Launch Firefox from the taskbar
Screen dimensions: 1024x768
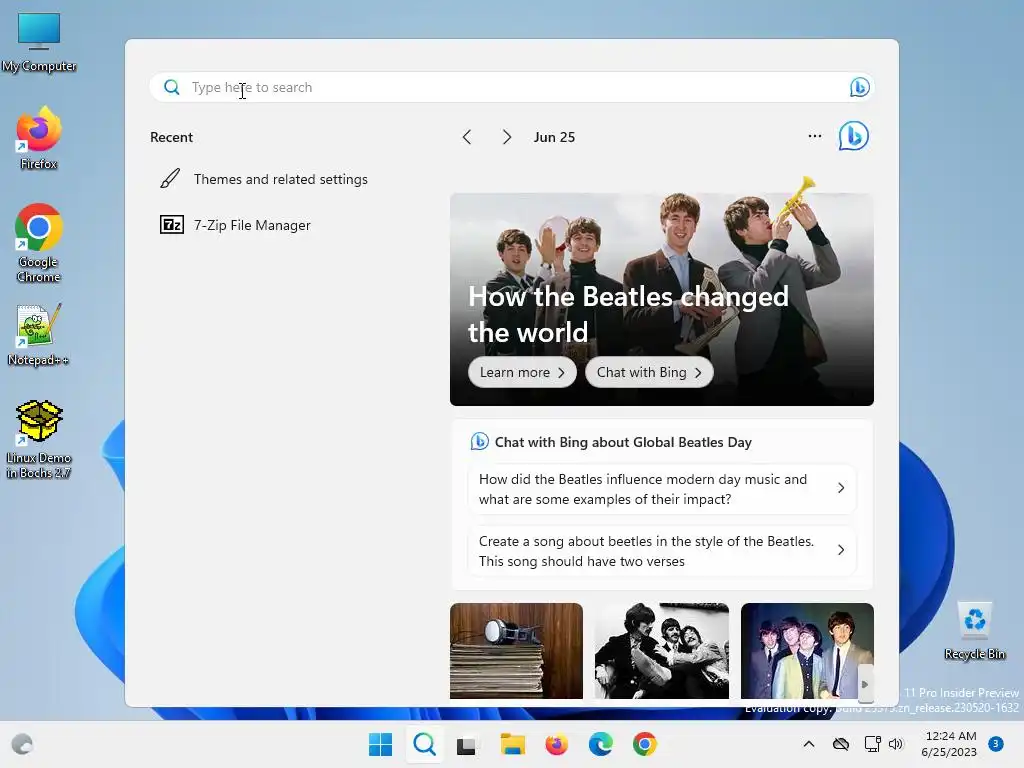[x=556, y=744]
